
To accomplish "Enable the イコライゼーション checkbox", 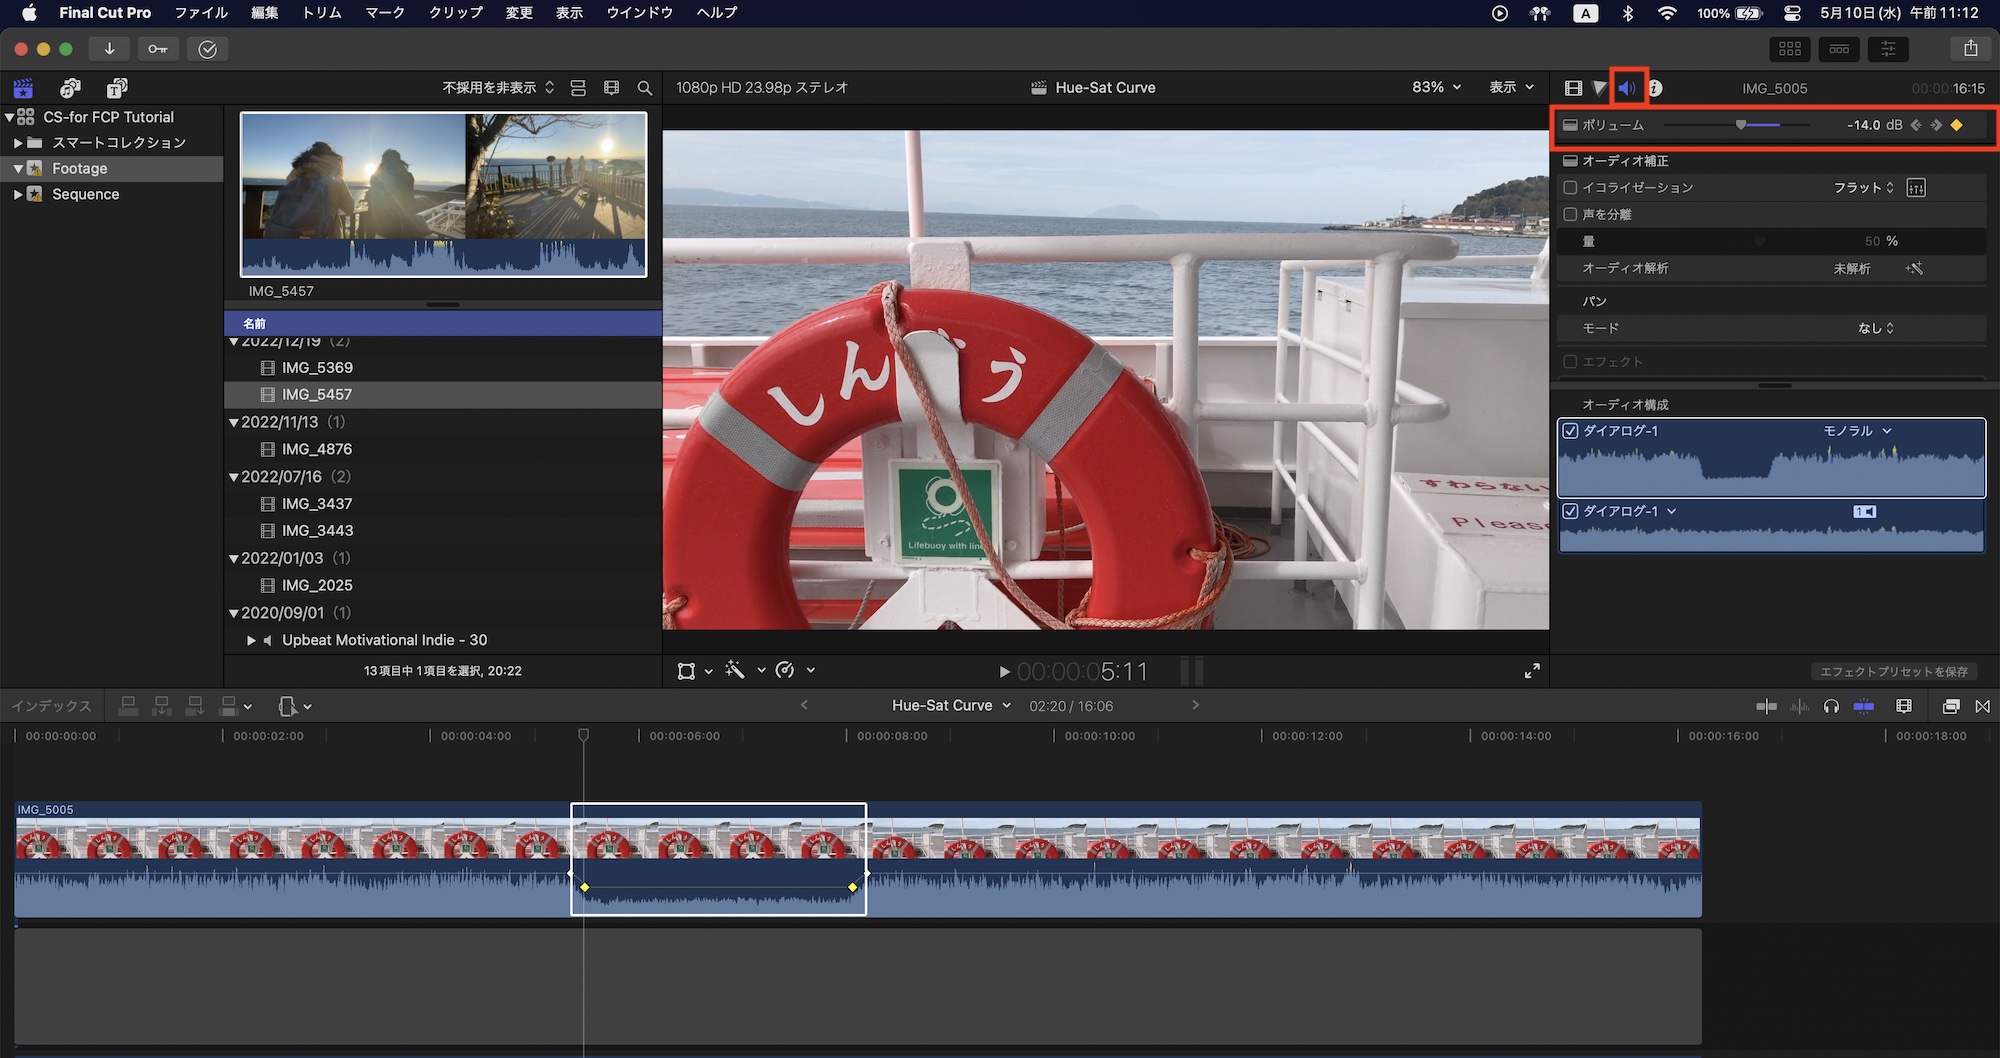I will click(x=1570, y=187).
